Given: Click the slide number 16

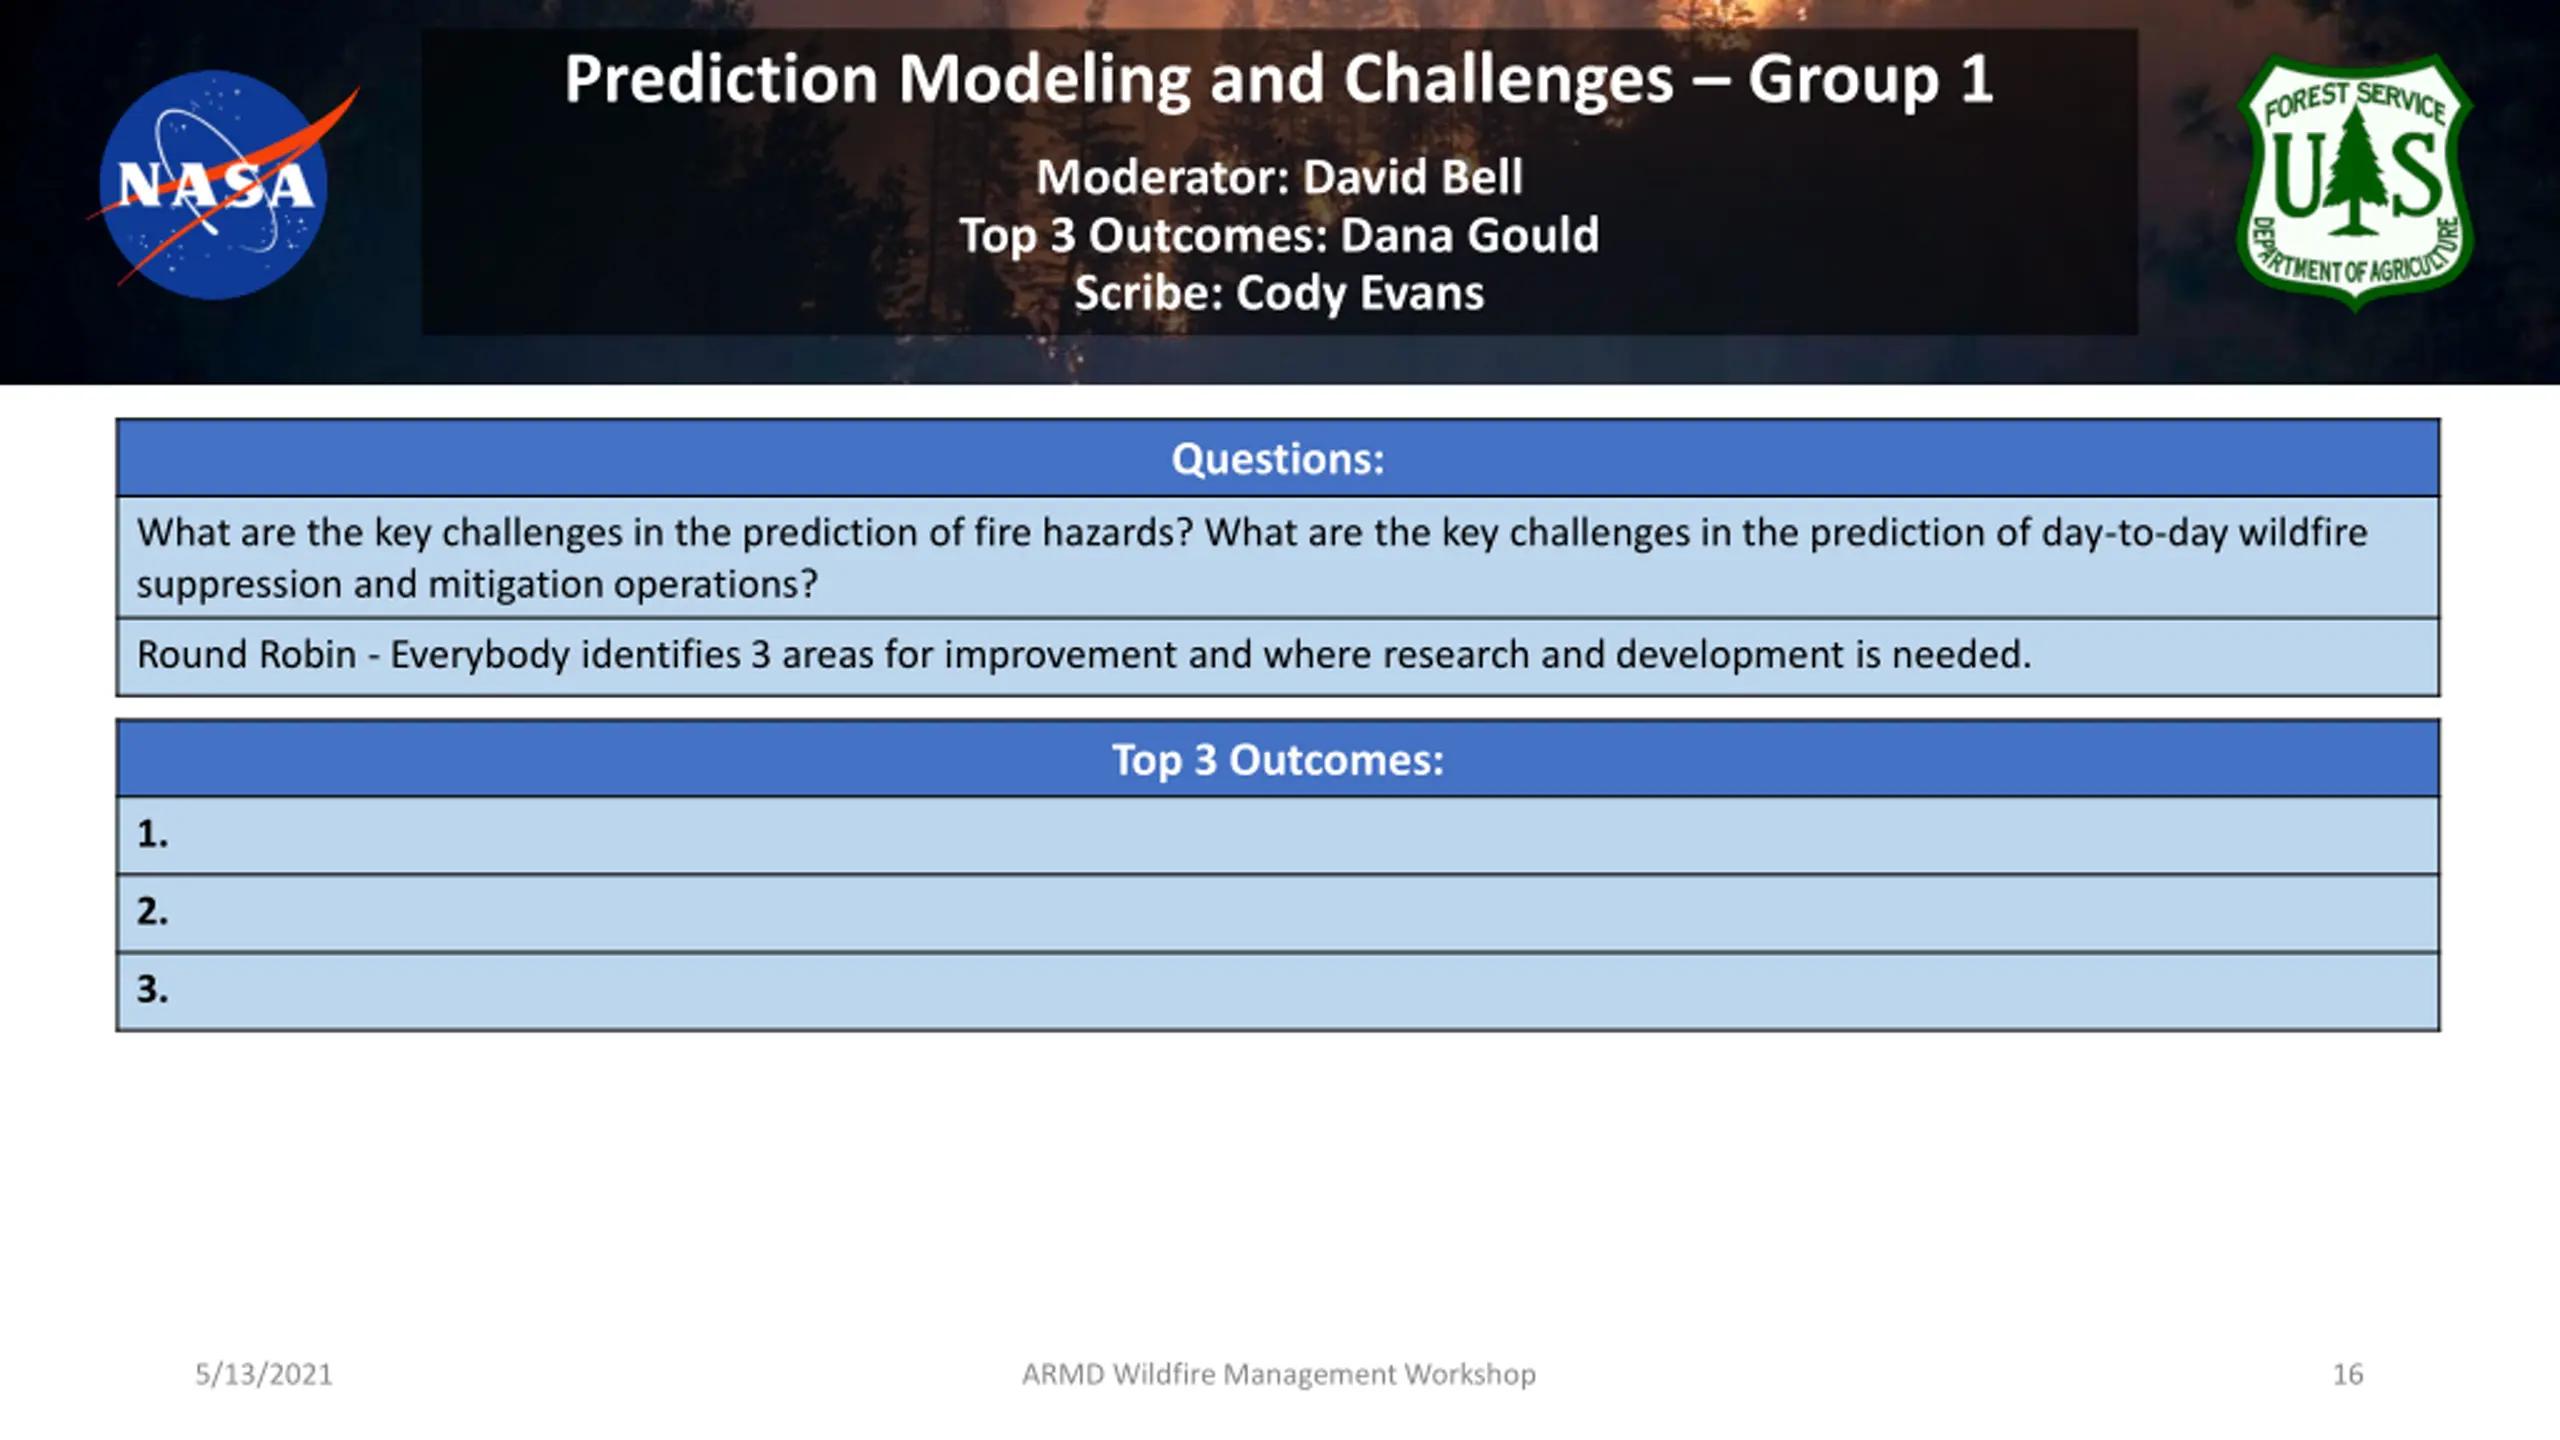Looking at the screenshot, I should 2348,1374.
